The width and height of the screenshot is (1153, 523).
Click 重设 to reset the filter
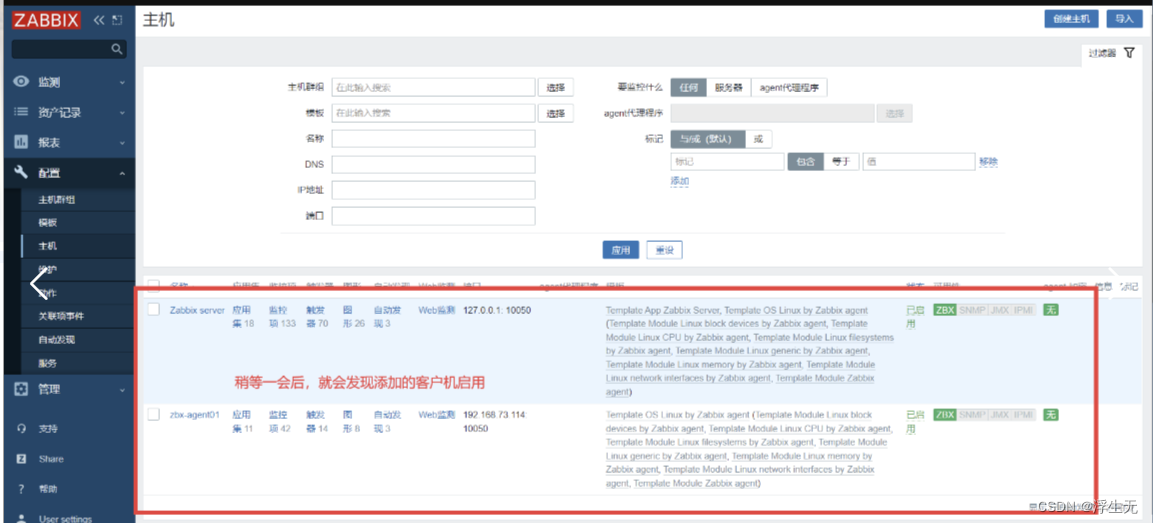coord(665,250)
